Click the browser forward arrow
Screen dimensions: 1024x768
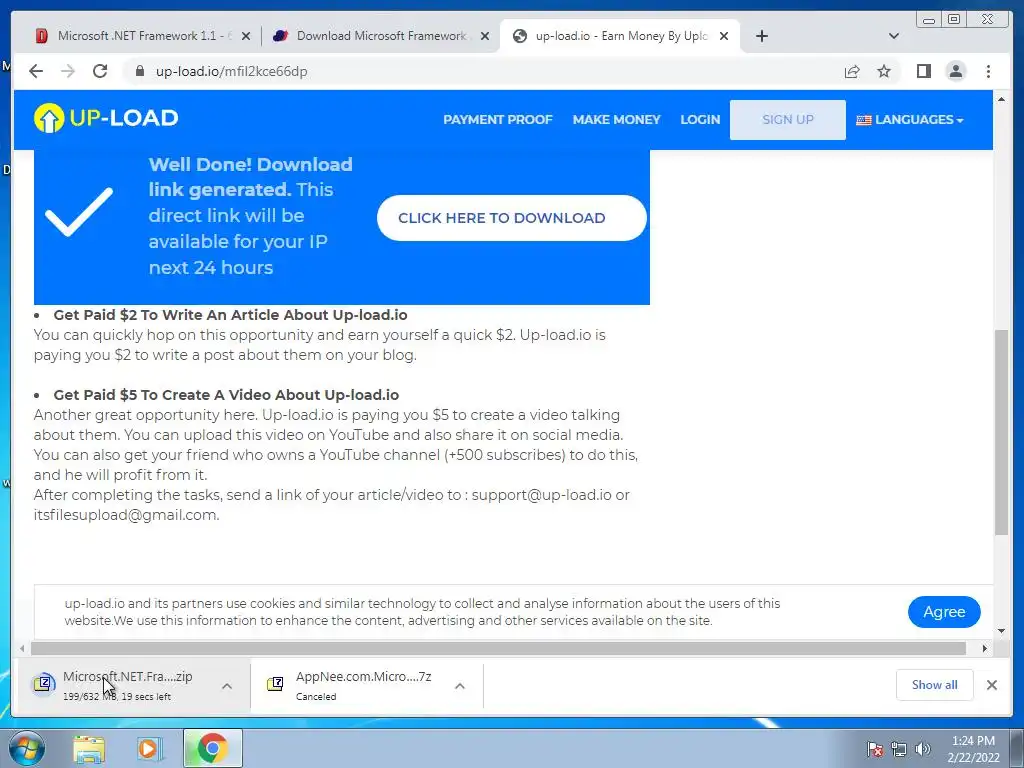[68, 71]
